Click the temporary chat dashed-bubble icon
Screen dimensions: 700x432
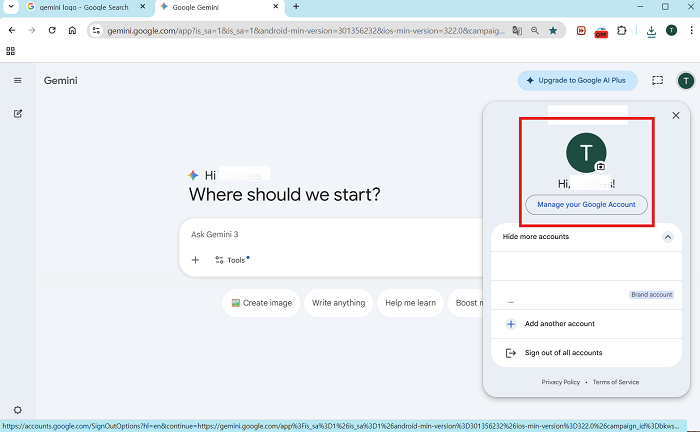click(657, 80)
